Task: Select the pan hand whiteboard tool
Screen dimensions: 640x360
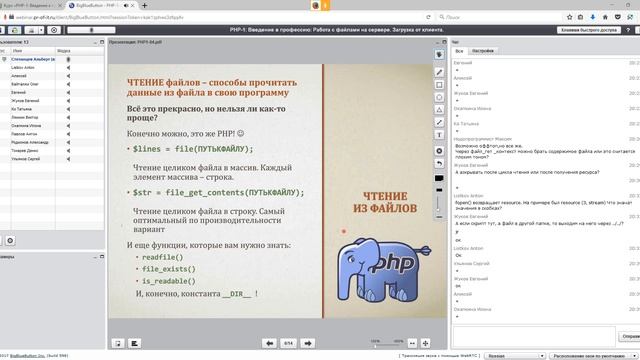Action: [439, 55]
